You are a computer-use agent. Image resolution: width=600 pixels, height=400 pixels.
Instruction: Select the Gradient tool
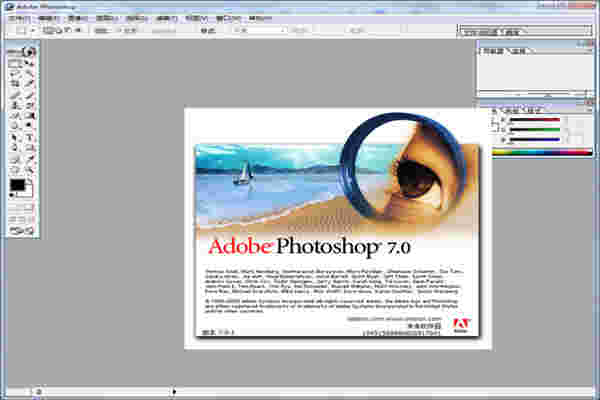[29, 115]
